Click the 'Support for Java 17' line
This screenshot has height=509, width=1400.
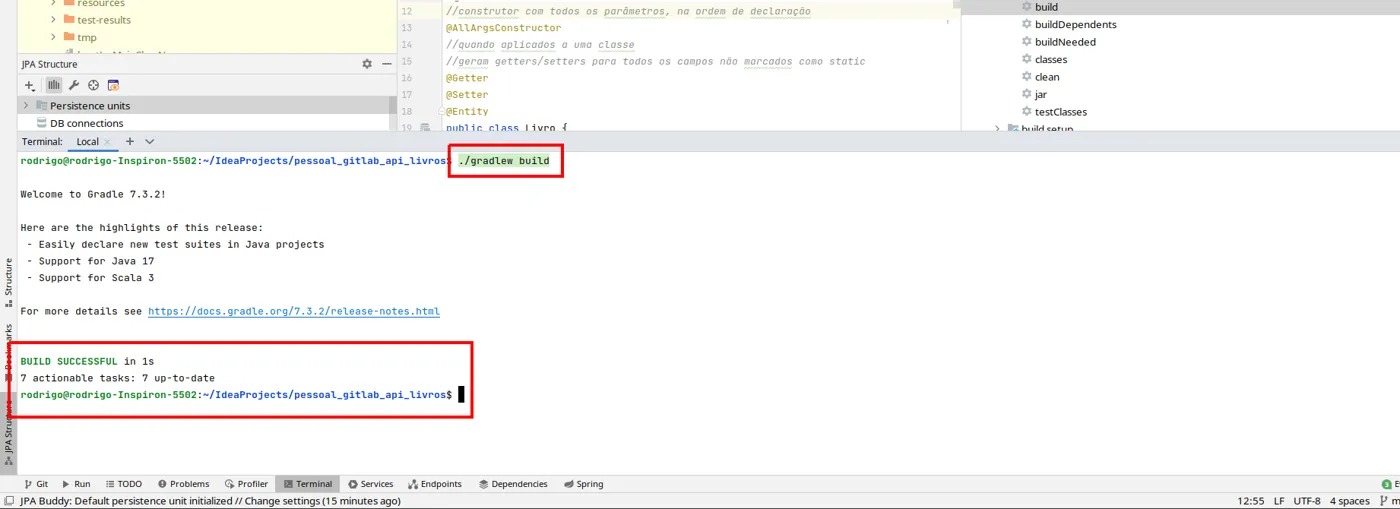[x=90, y=261]
